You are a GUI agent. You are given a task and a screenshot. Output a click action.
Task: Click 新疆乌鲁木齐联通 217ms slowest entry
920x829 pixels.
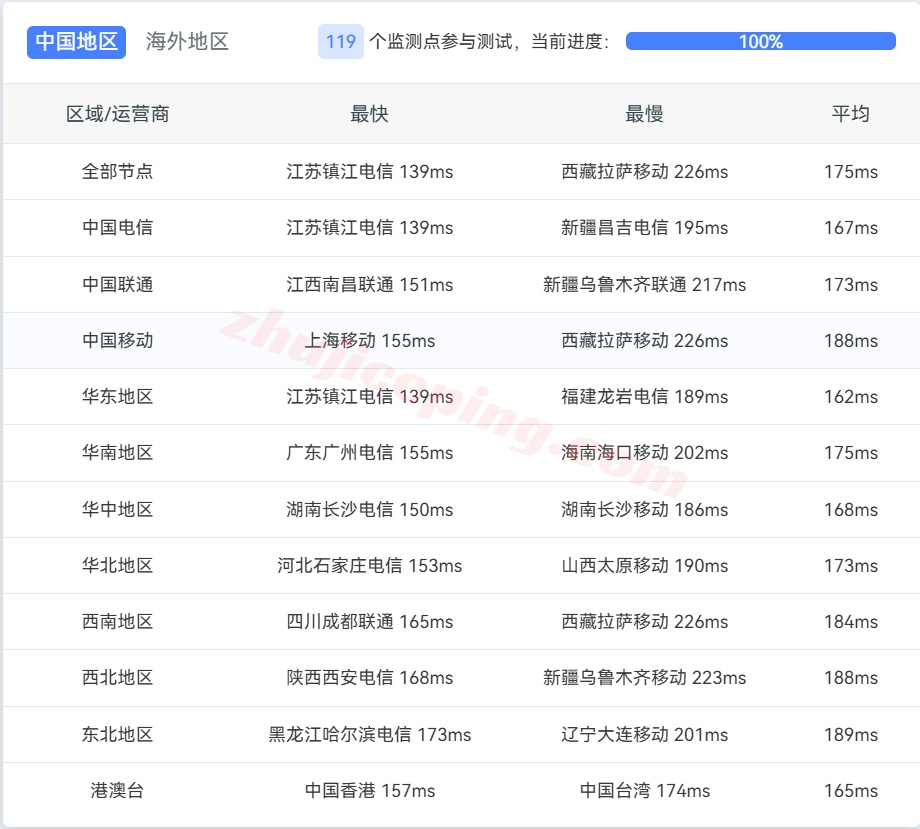(x=644, y=285)
